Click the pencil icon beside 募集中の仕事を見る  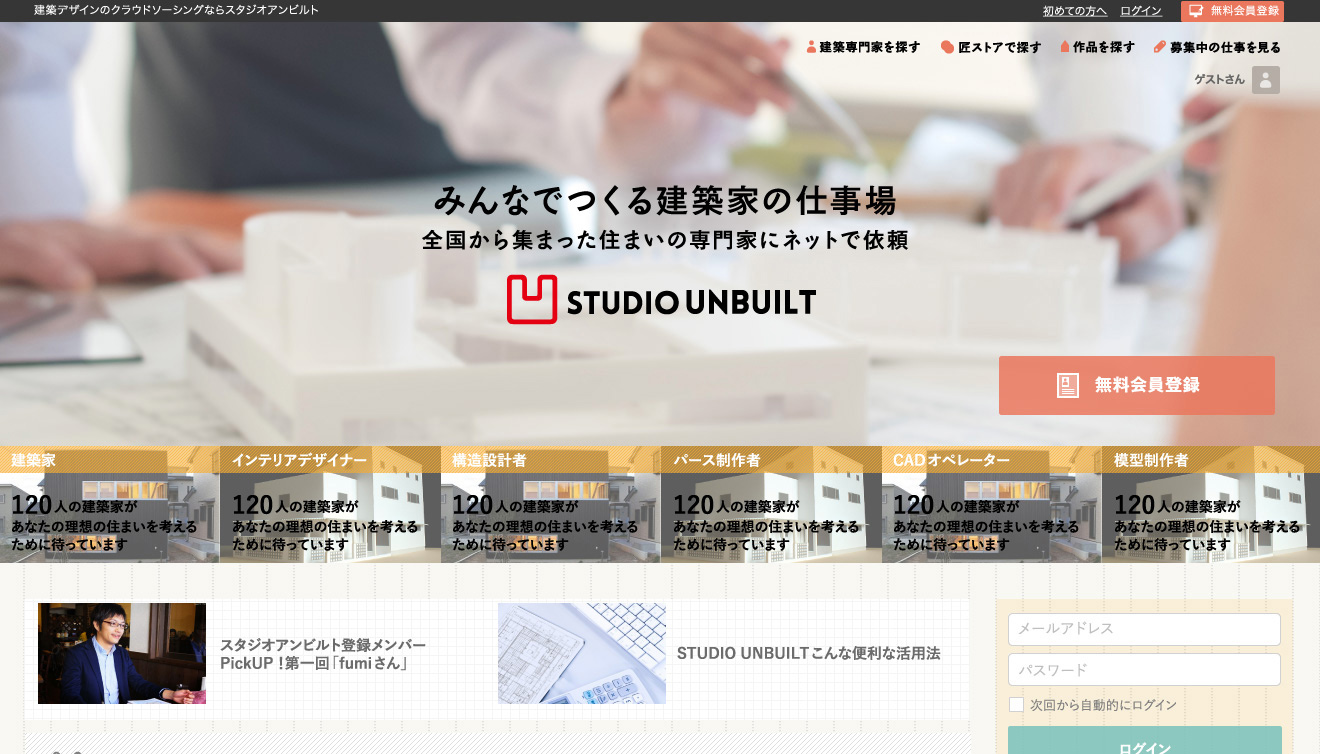(x=1160, y=47)
